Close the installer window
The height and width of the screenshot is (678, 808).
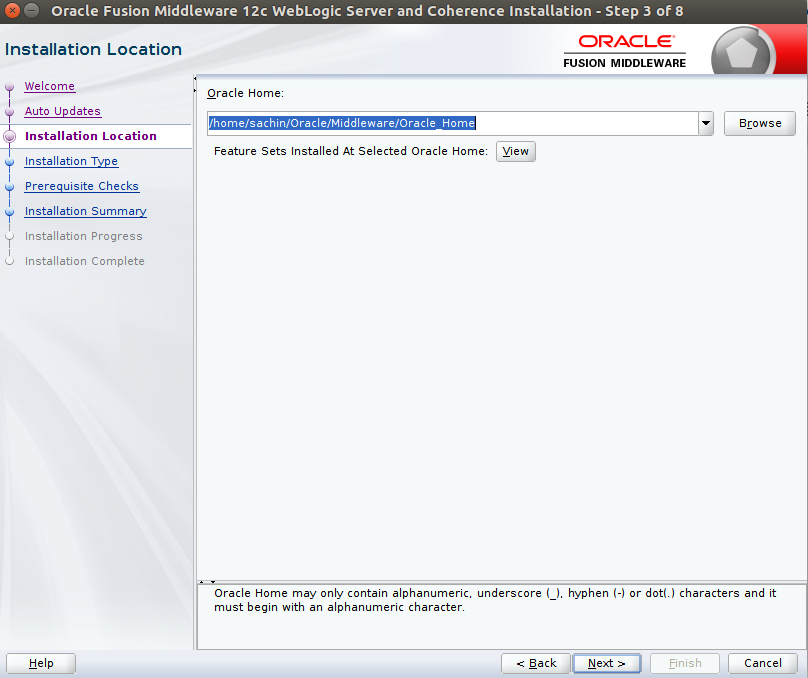click(x=12, y=10)
